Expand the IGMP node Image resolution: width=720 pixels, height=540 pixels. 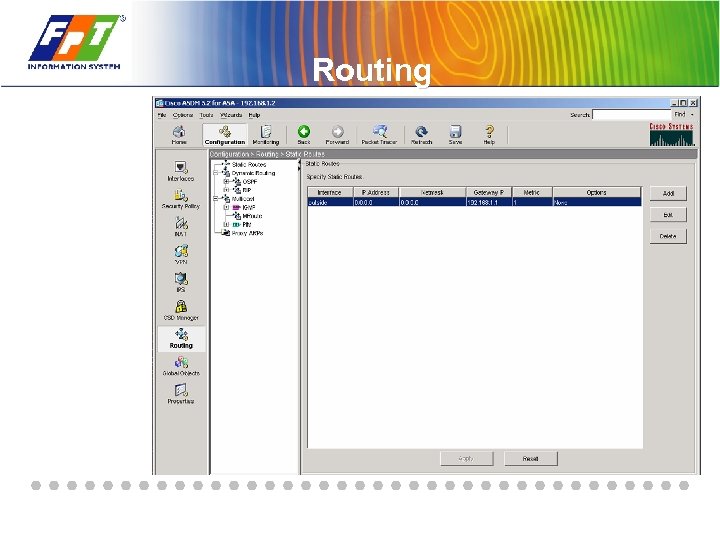pos(226,208)
